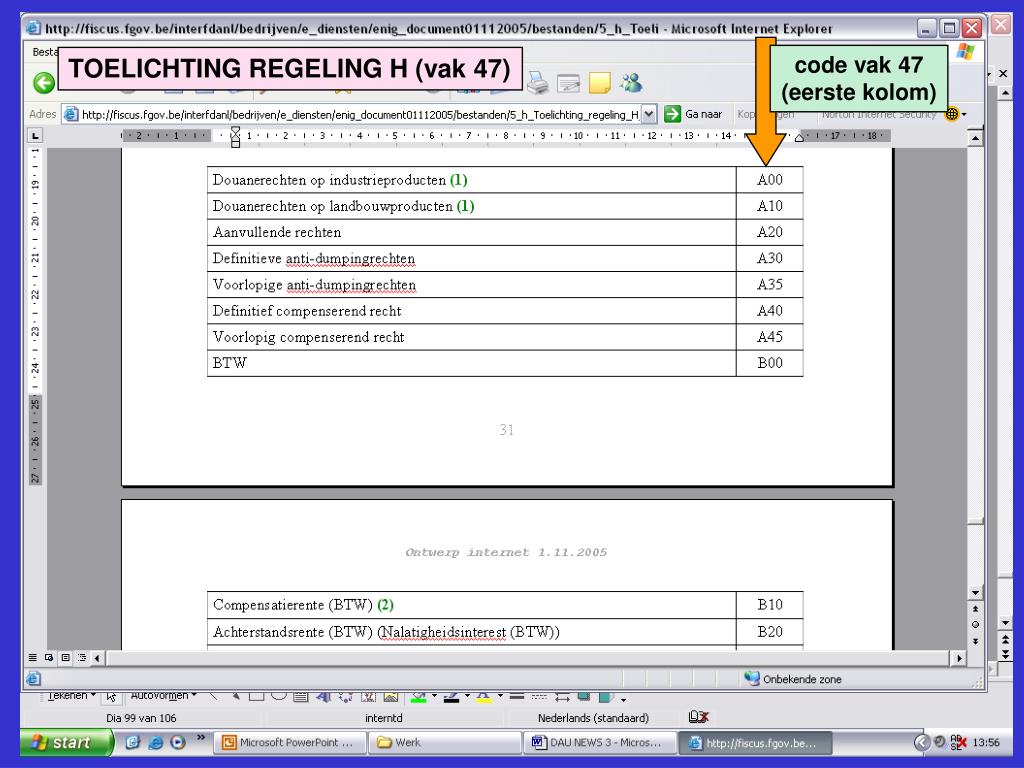Launch Internet Explorer from Quick Launch
Screen dimensions: 1024x768
point(155,743)
